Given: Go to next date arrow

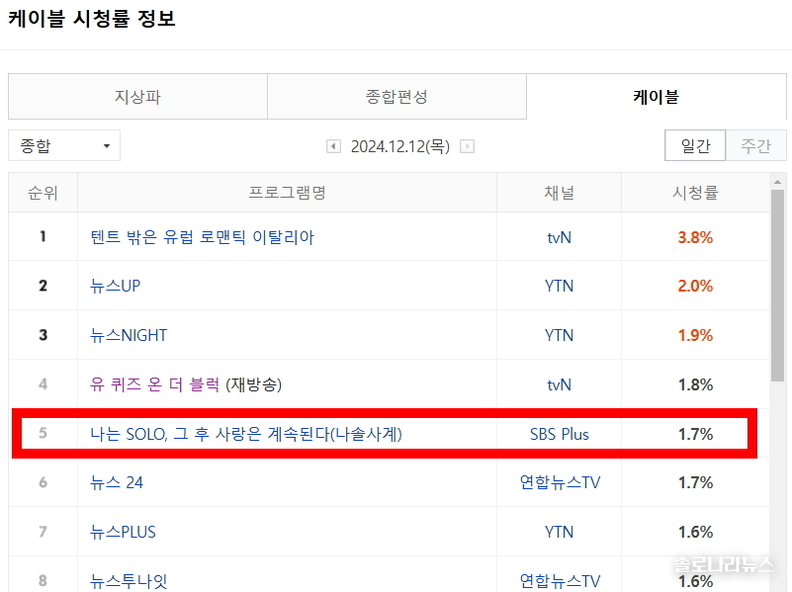Looking at the screenshot, I should pos(467,146).
